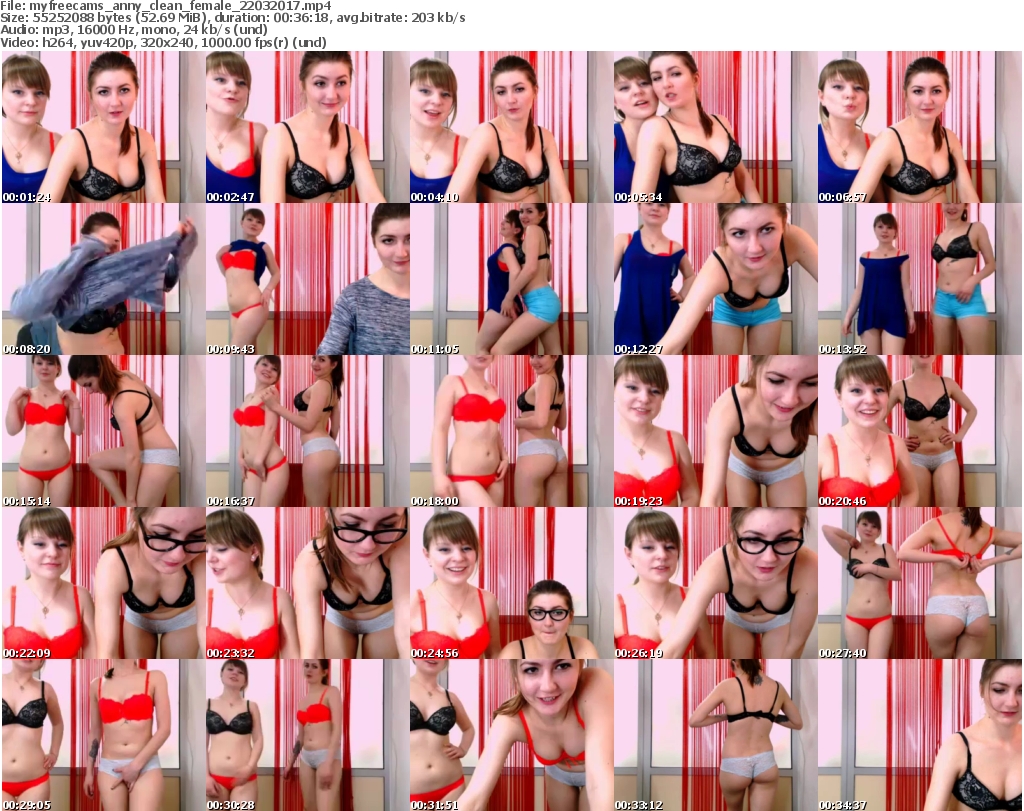Viewport: 1024px width, 811px height.
Task: View the frame marked 00:19:23
Action: click(716, 431)
